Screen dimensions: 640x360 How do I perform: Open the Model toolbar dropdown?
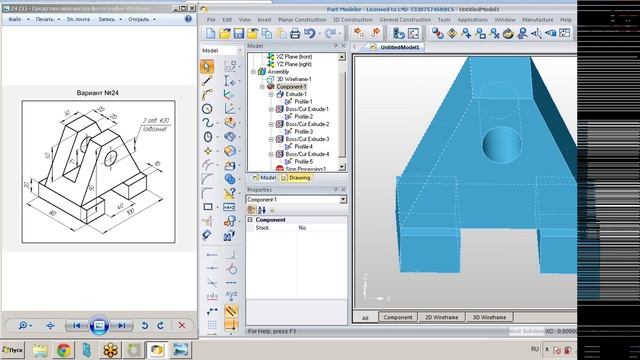240,51
